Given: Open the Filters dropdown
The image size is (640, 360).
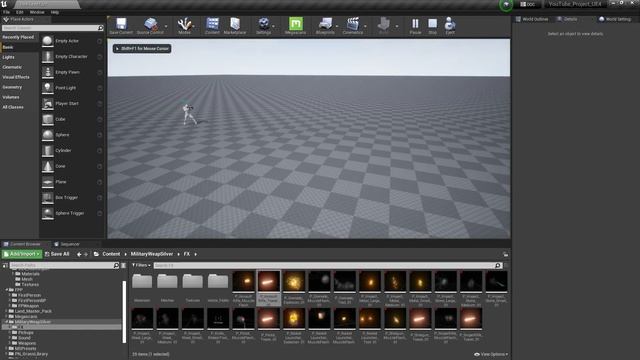Looking at the screenshot, I should point(141,265).
